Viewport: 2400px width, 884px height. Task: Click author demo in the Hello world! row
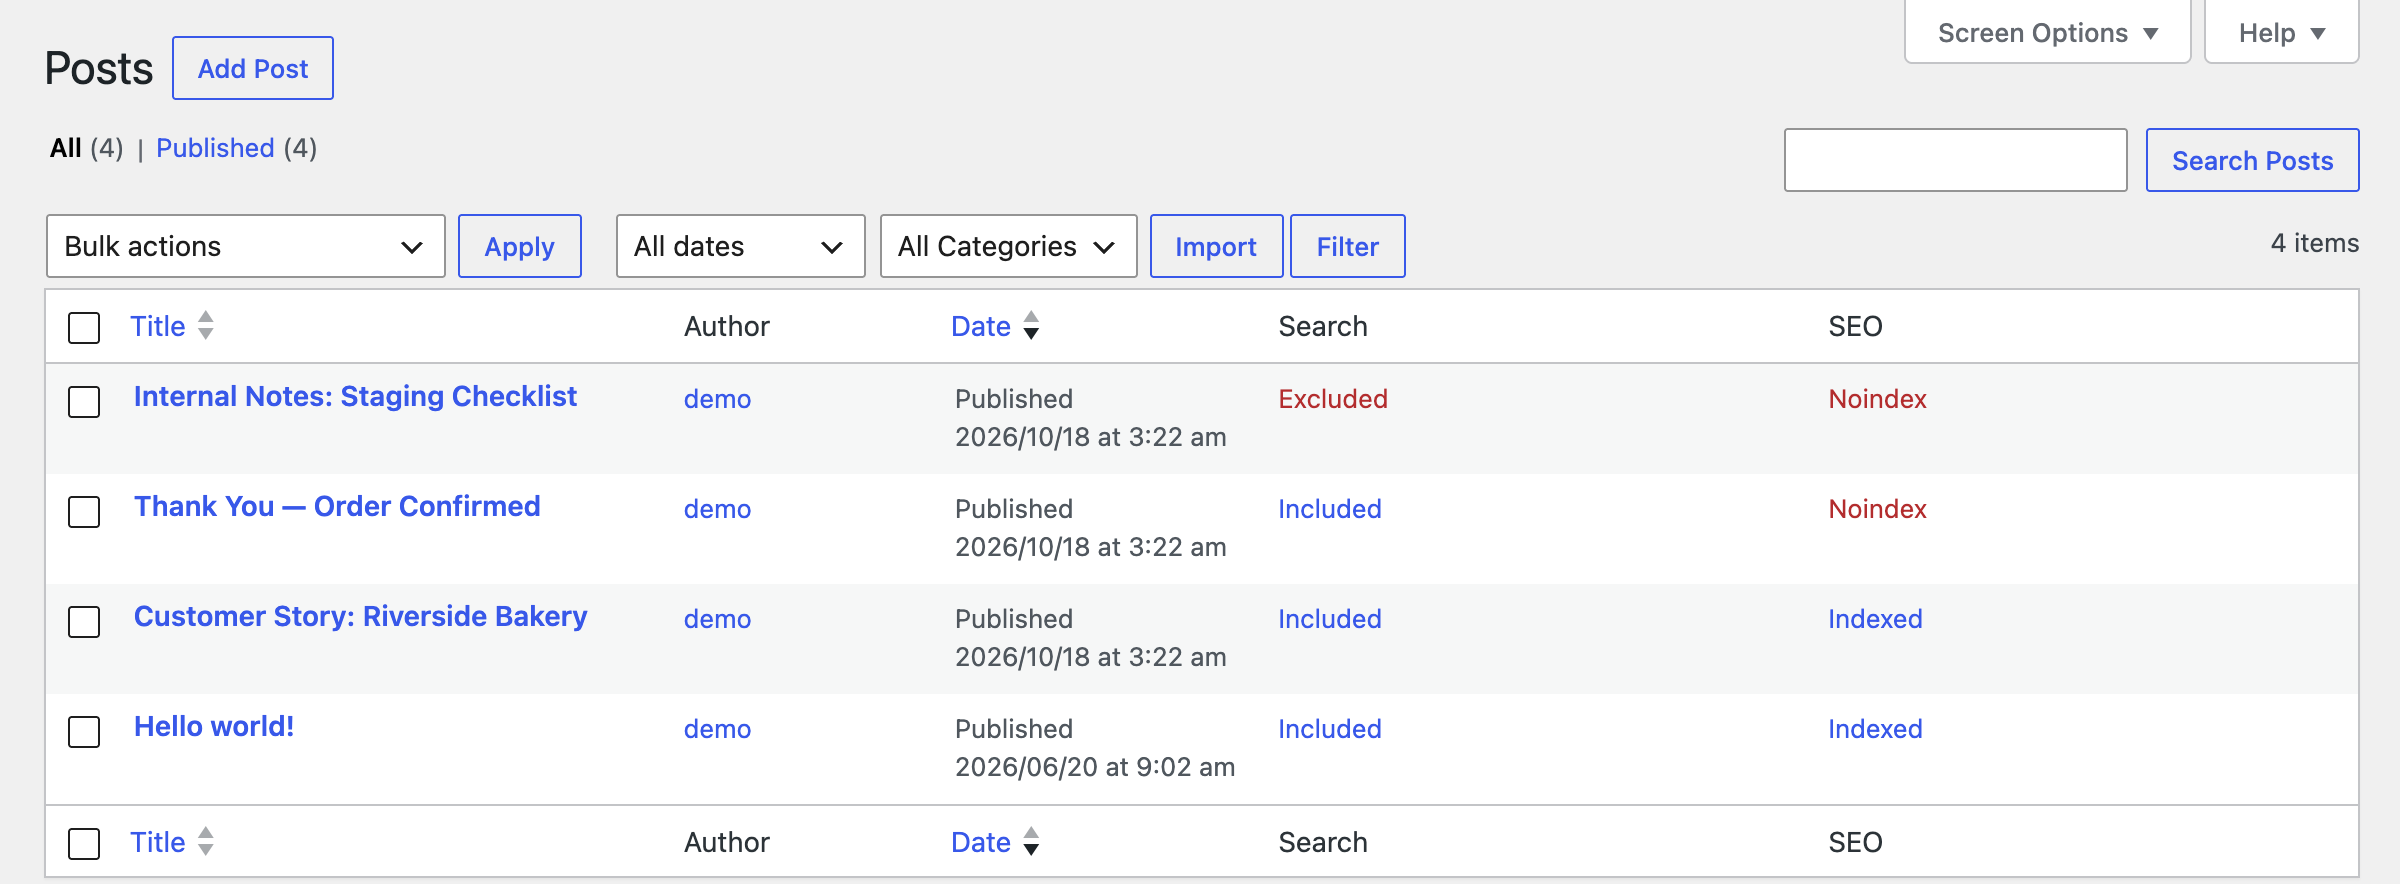point(718,729)
